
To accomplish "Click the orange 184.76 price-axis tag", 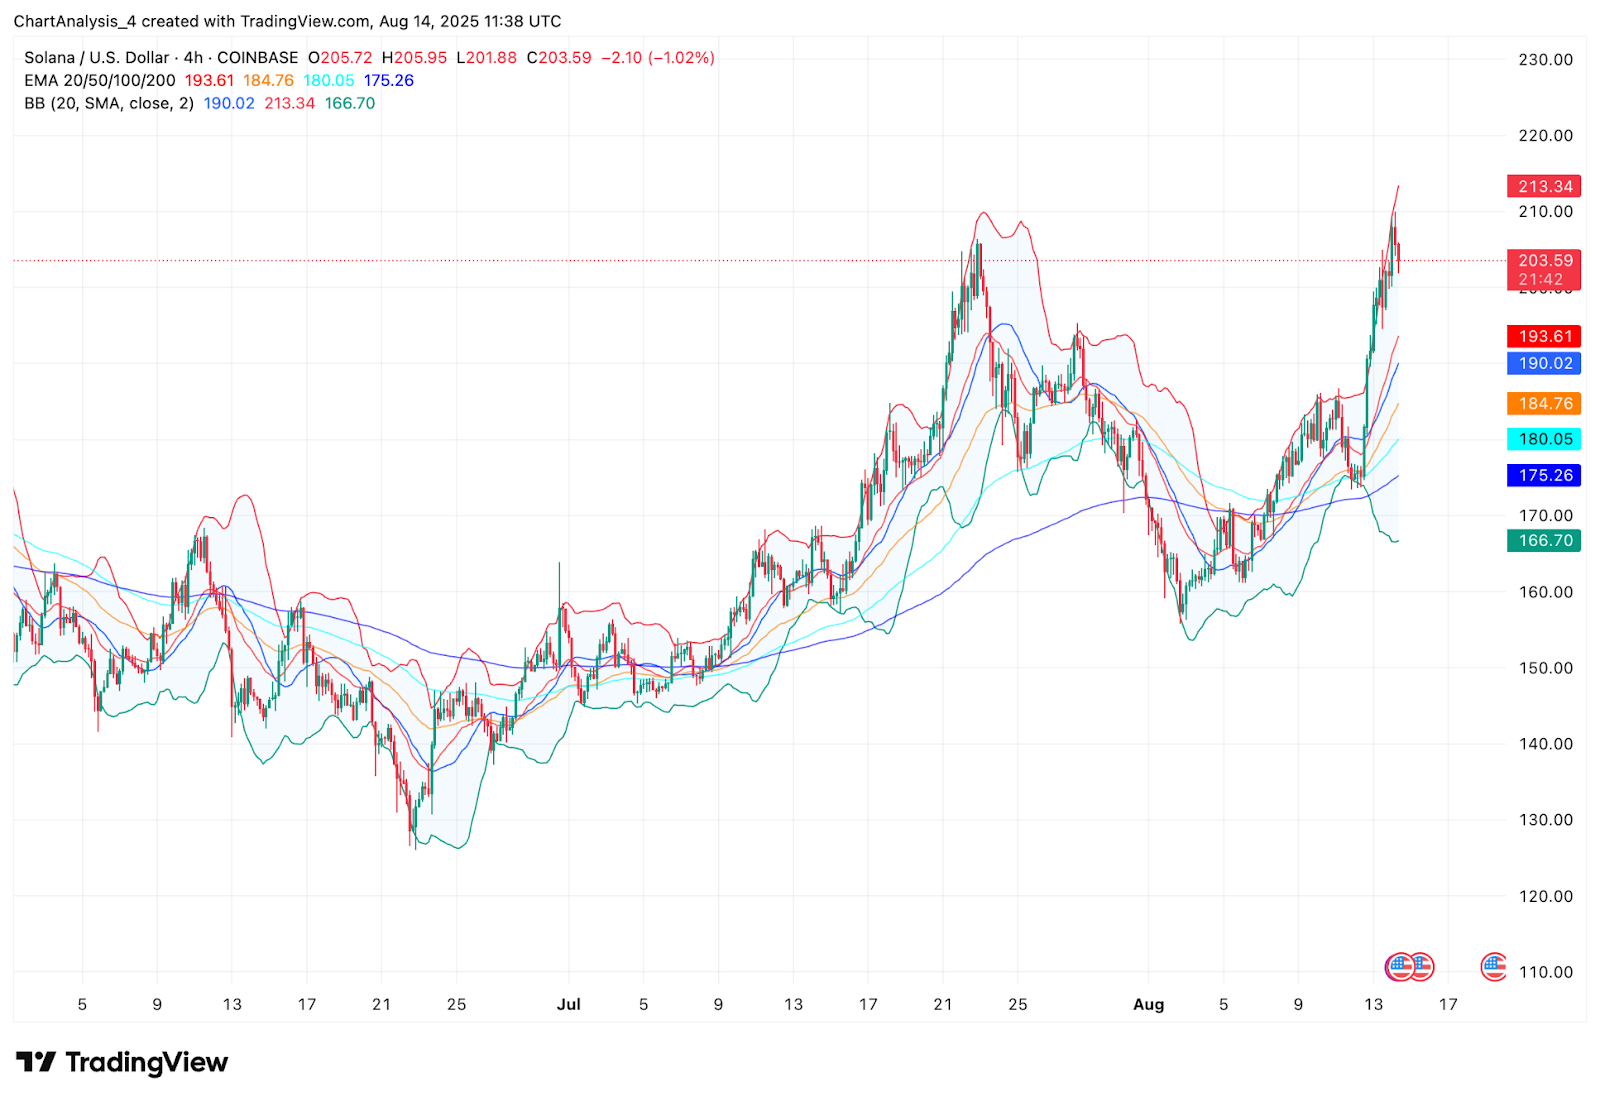I will (x=1544, y=404).
